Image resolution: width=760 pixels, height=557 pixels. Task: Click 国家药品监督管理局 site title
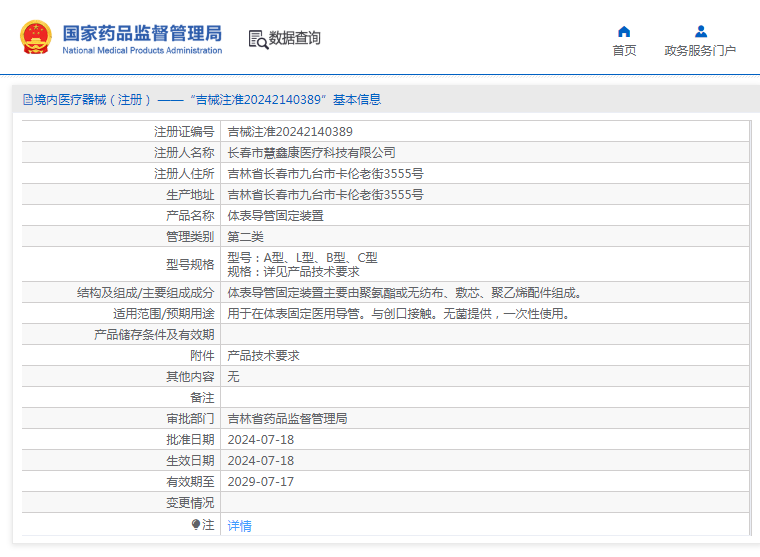(142, 33)
